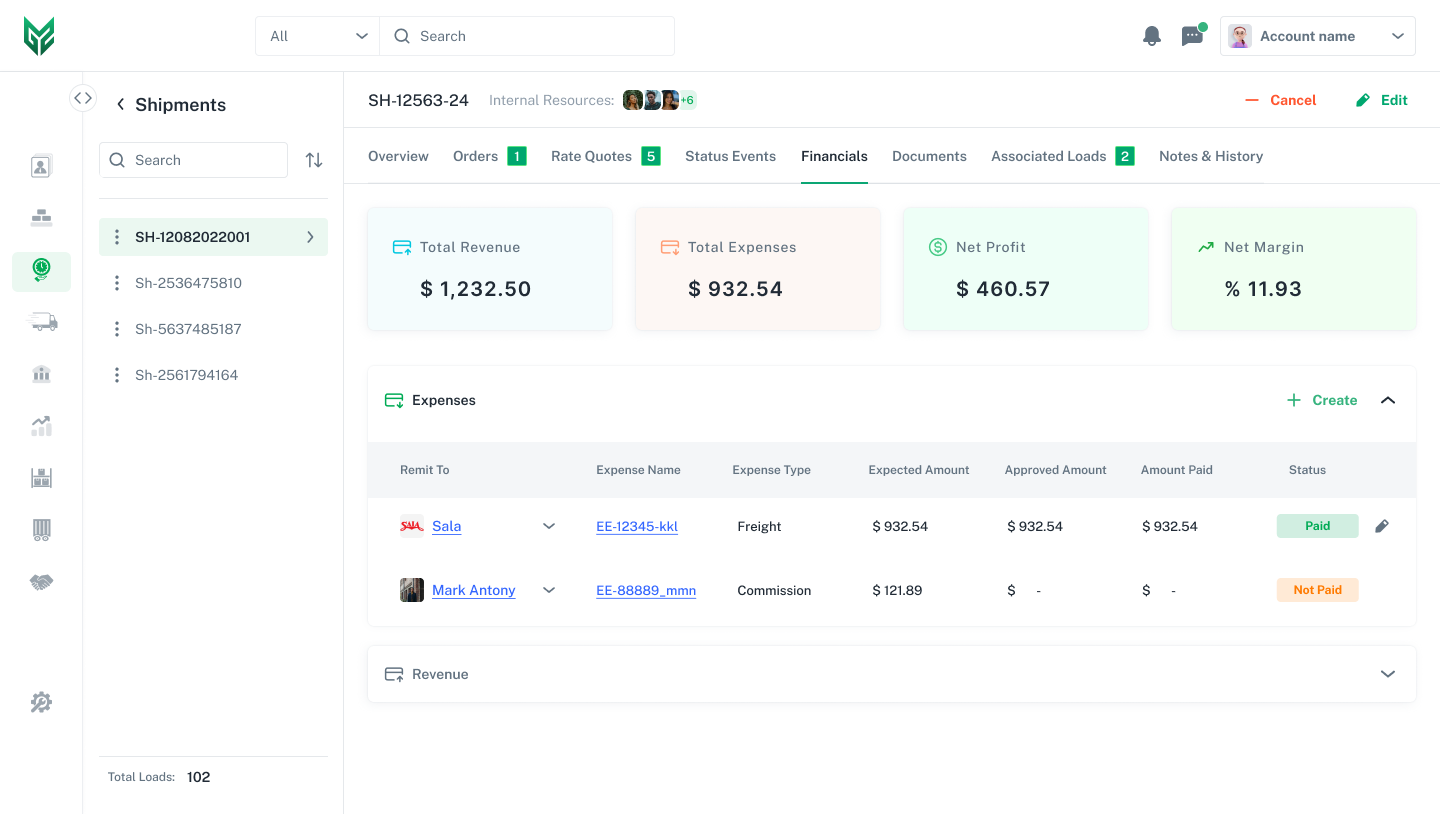Click the internal resources avatars group
1440x814 pixels.
coord(659,100)
